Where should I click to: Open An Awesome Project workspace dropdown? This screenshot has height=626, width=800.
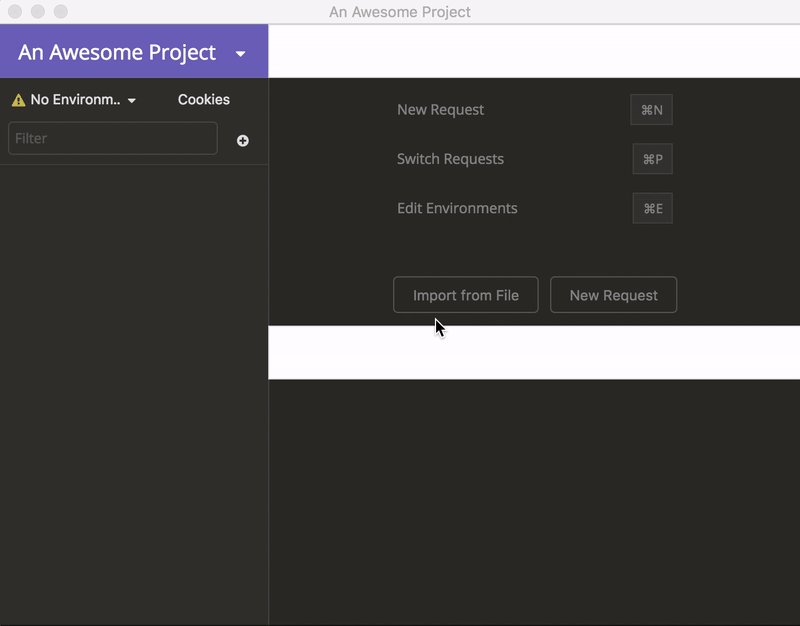tap(132, 52)
